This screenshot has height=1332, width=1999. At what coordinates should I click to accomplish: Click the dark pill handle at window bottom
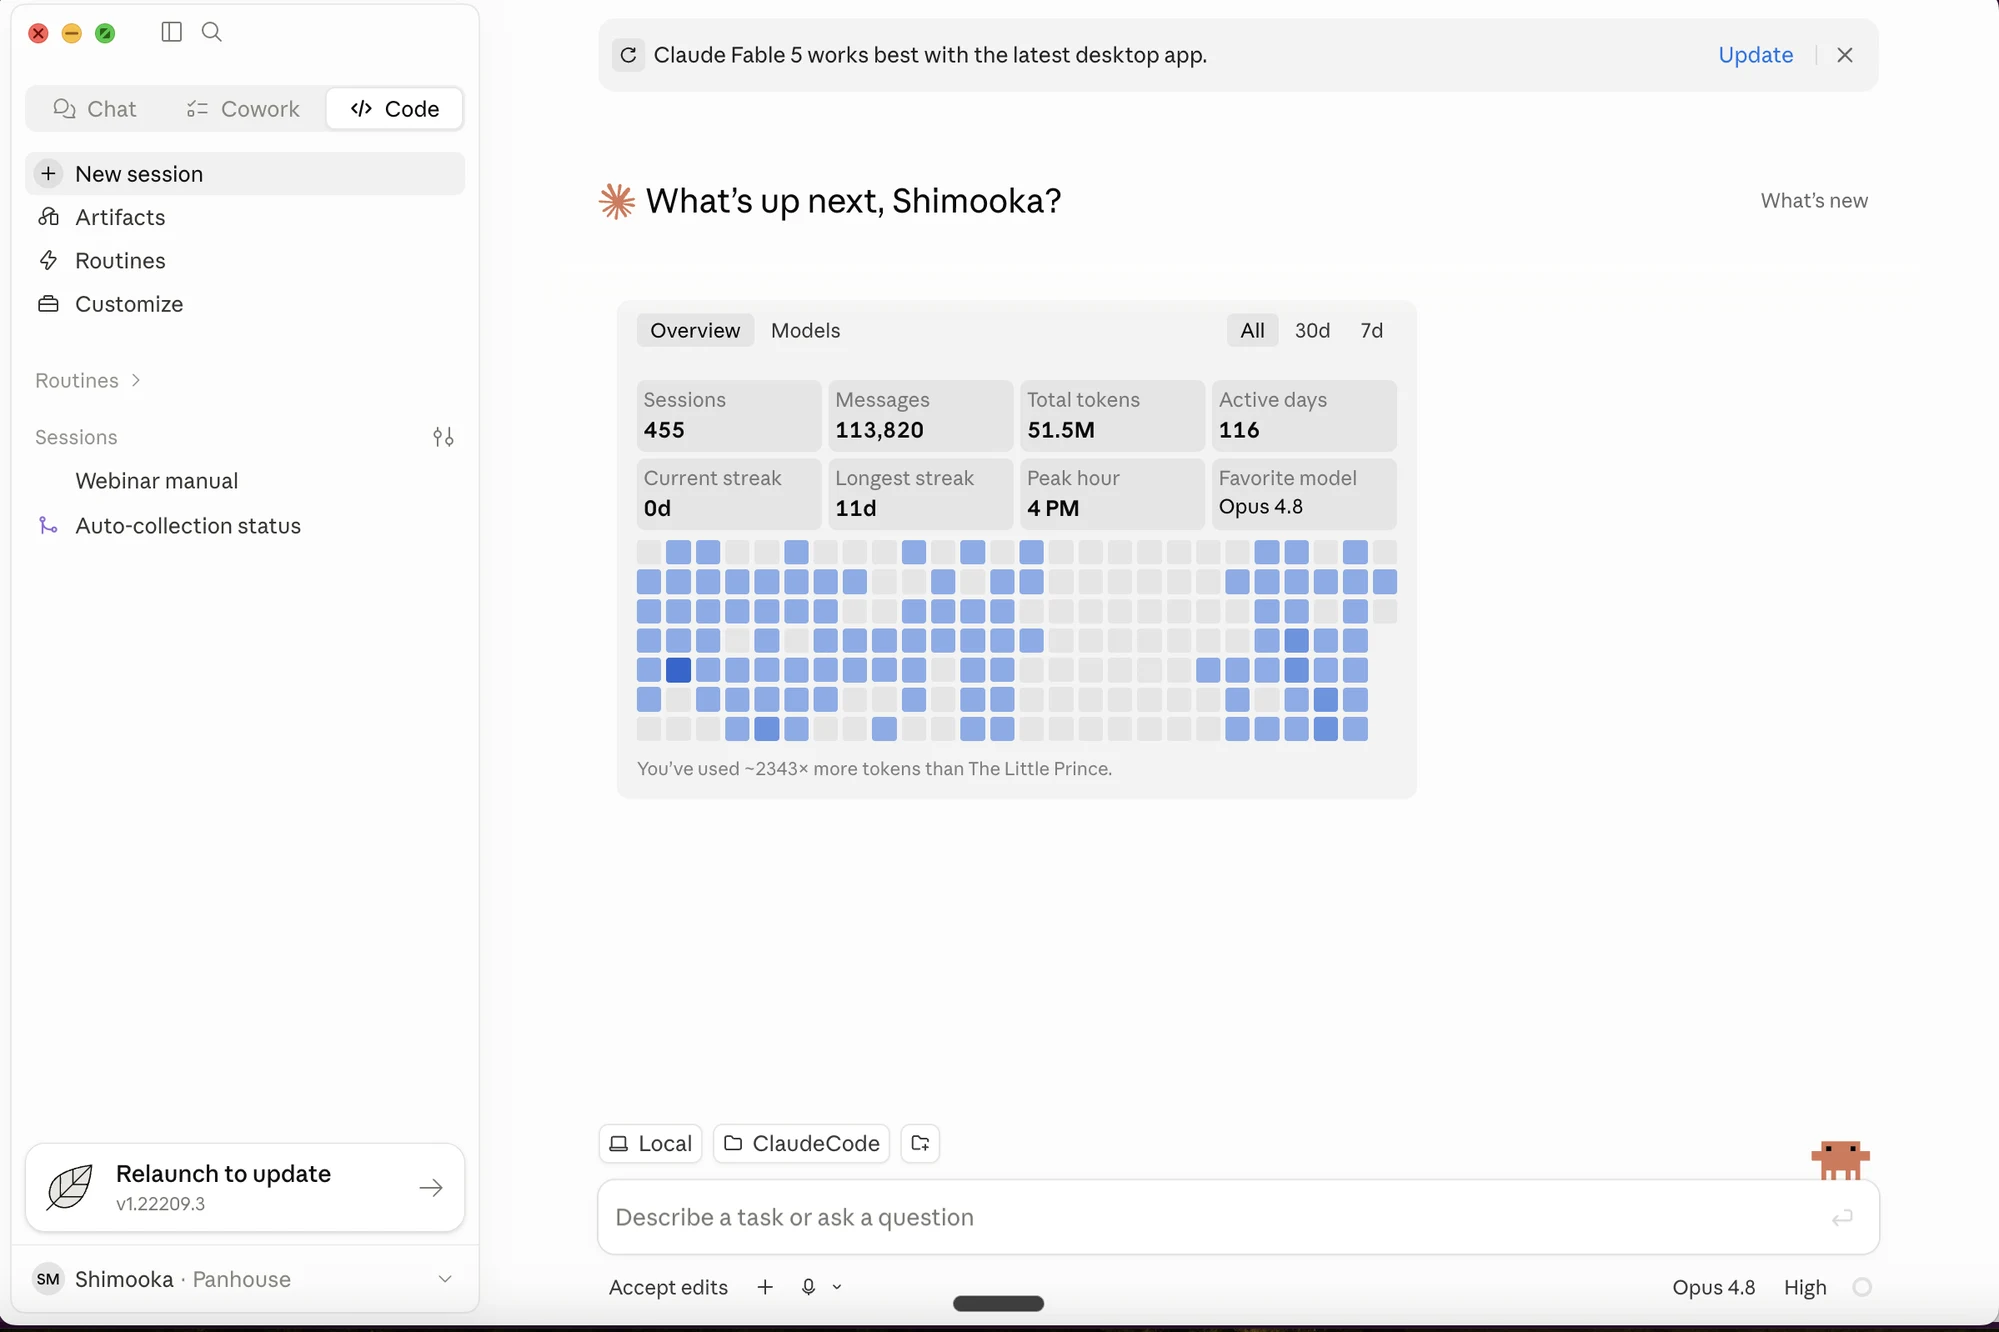tap(998, 1304)
